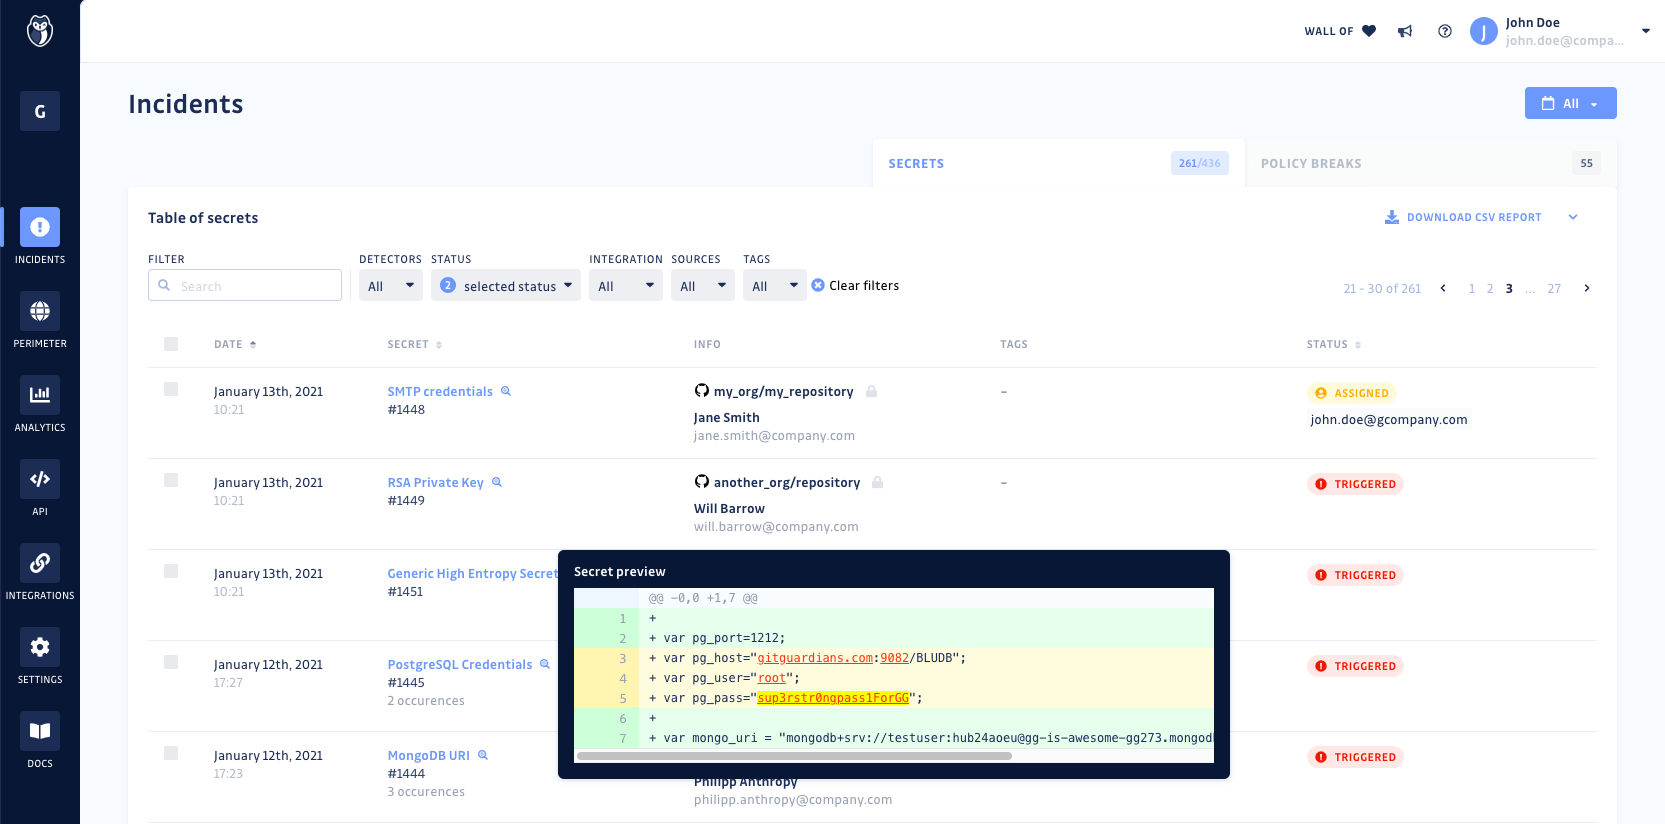Open the Sources filter dropdown
Screen dimensions: 1665x824
tap(703, 285)
